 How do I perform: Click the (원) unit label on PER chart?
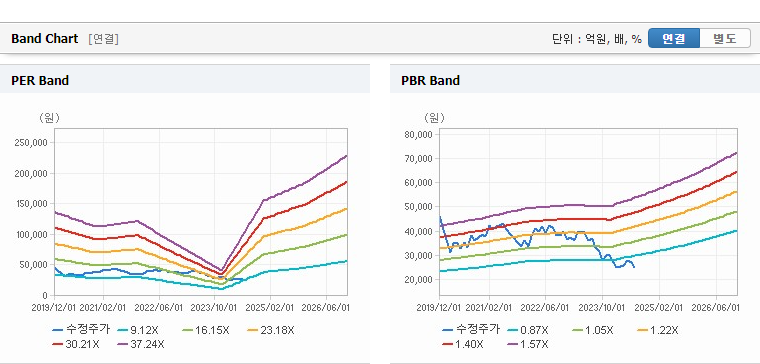49,118
